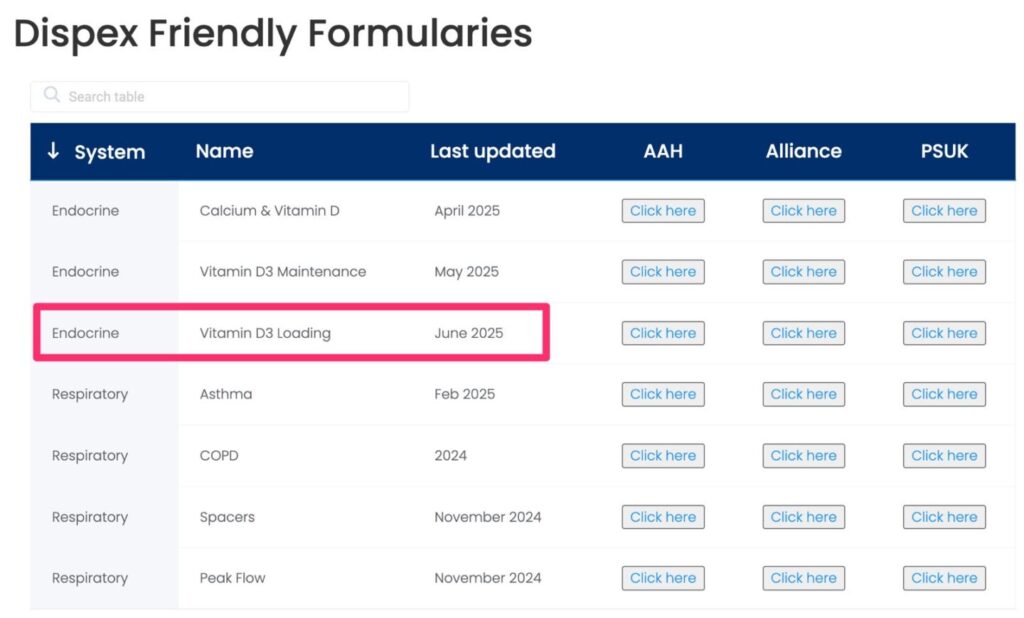The width and height of the screenshot is (1024, 618).
Task: Toggle sort arrow on System column
Action: [53, 151]
